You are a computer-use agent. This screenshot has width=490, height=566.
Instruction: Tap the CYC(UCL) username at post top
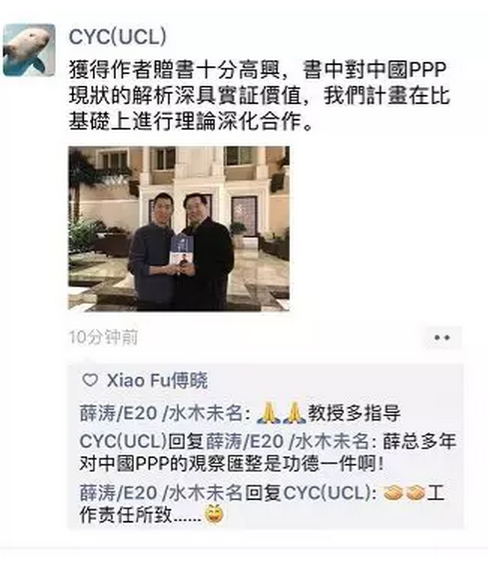[x=118, y=37]
